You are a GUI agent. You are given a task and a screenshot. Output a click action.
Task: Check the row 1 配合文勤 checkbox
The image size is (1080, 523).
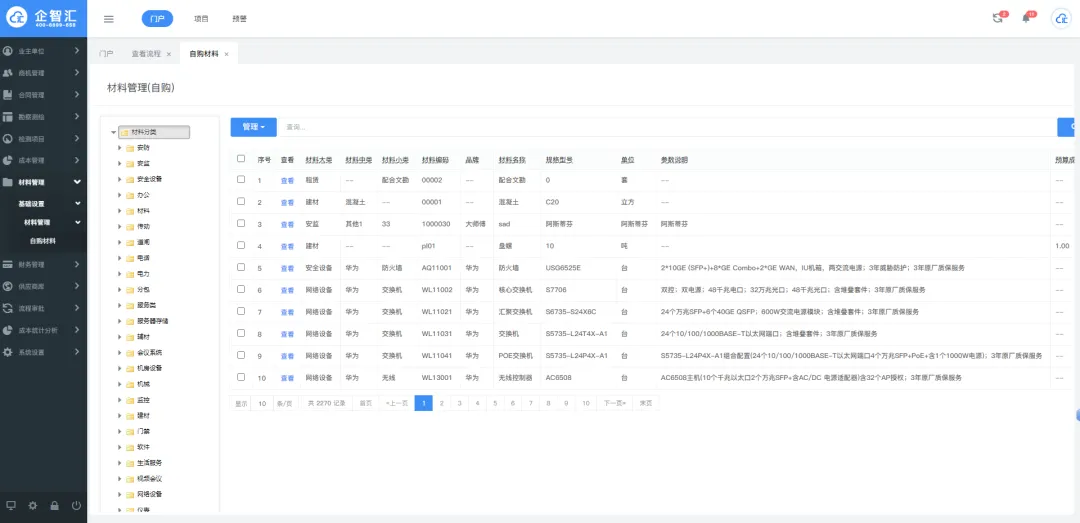[x=241, y=179]
